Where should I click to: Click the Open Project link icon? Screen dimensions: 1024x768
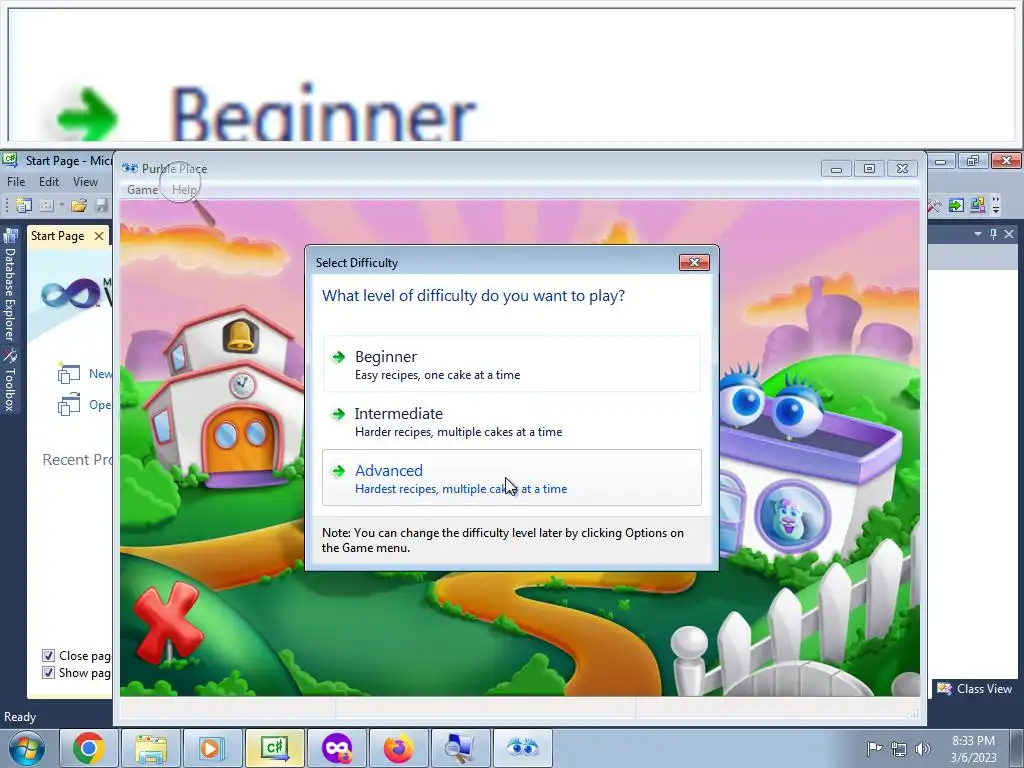pos(69,405)
